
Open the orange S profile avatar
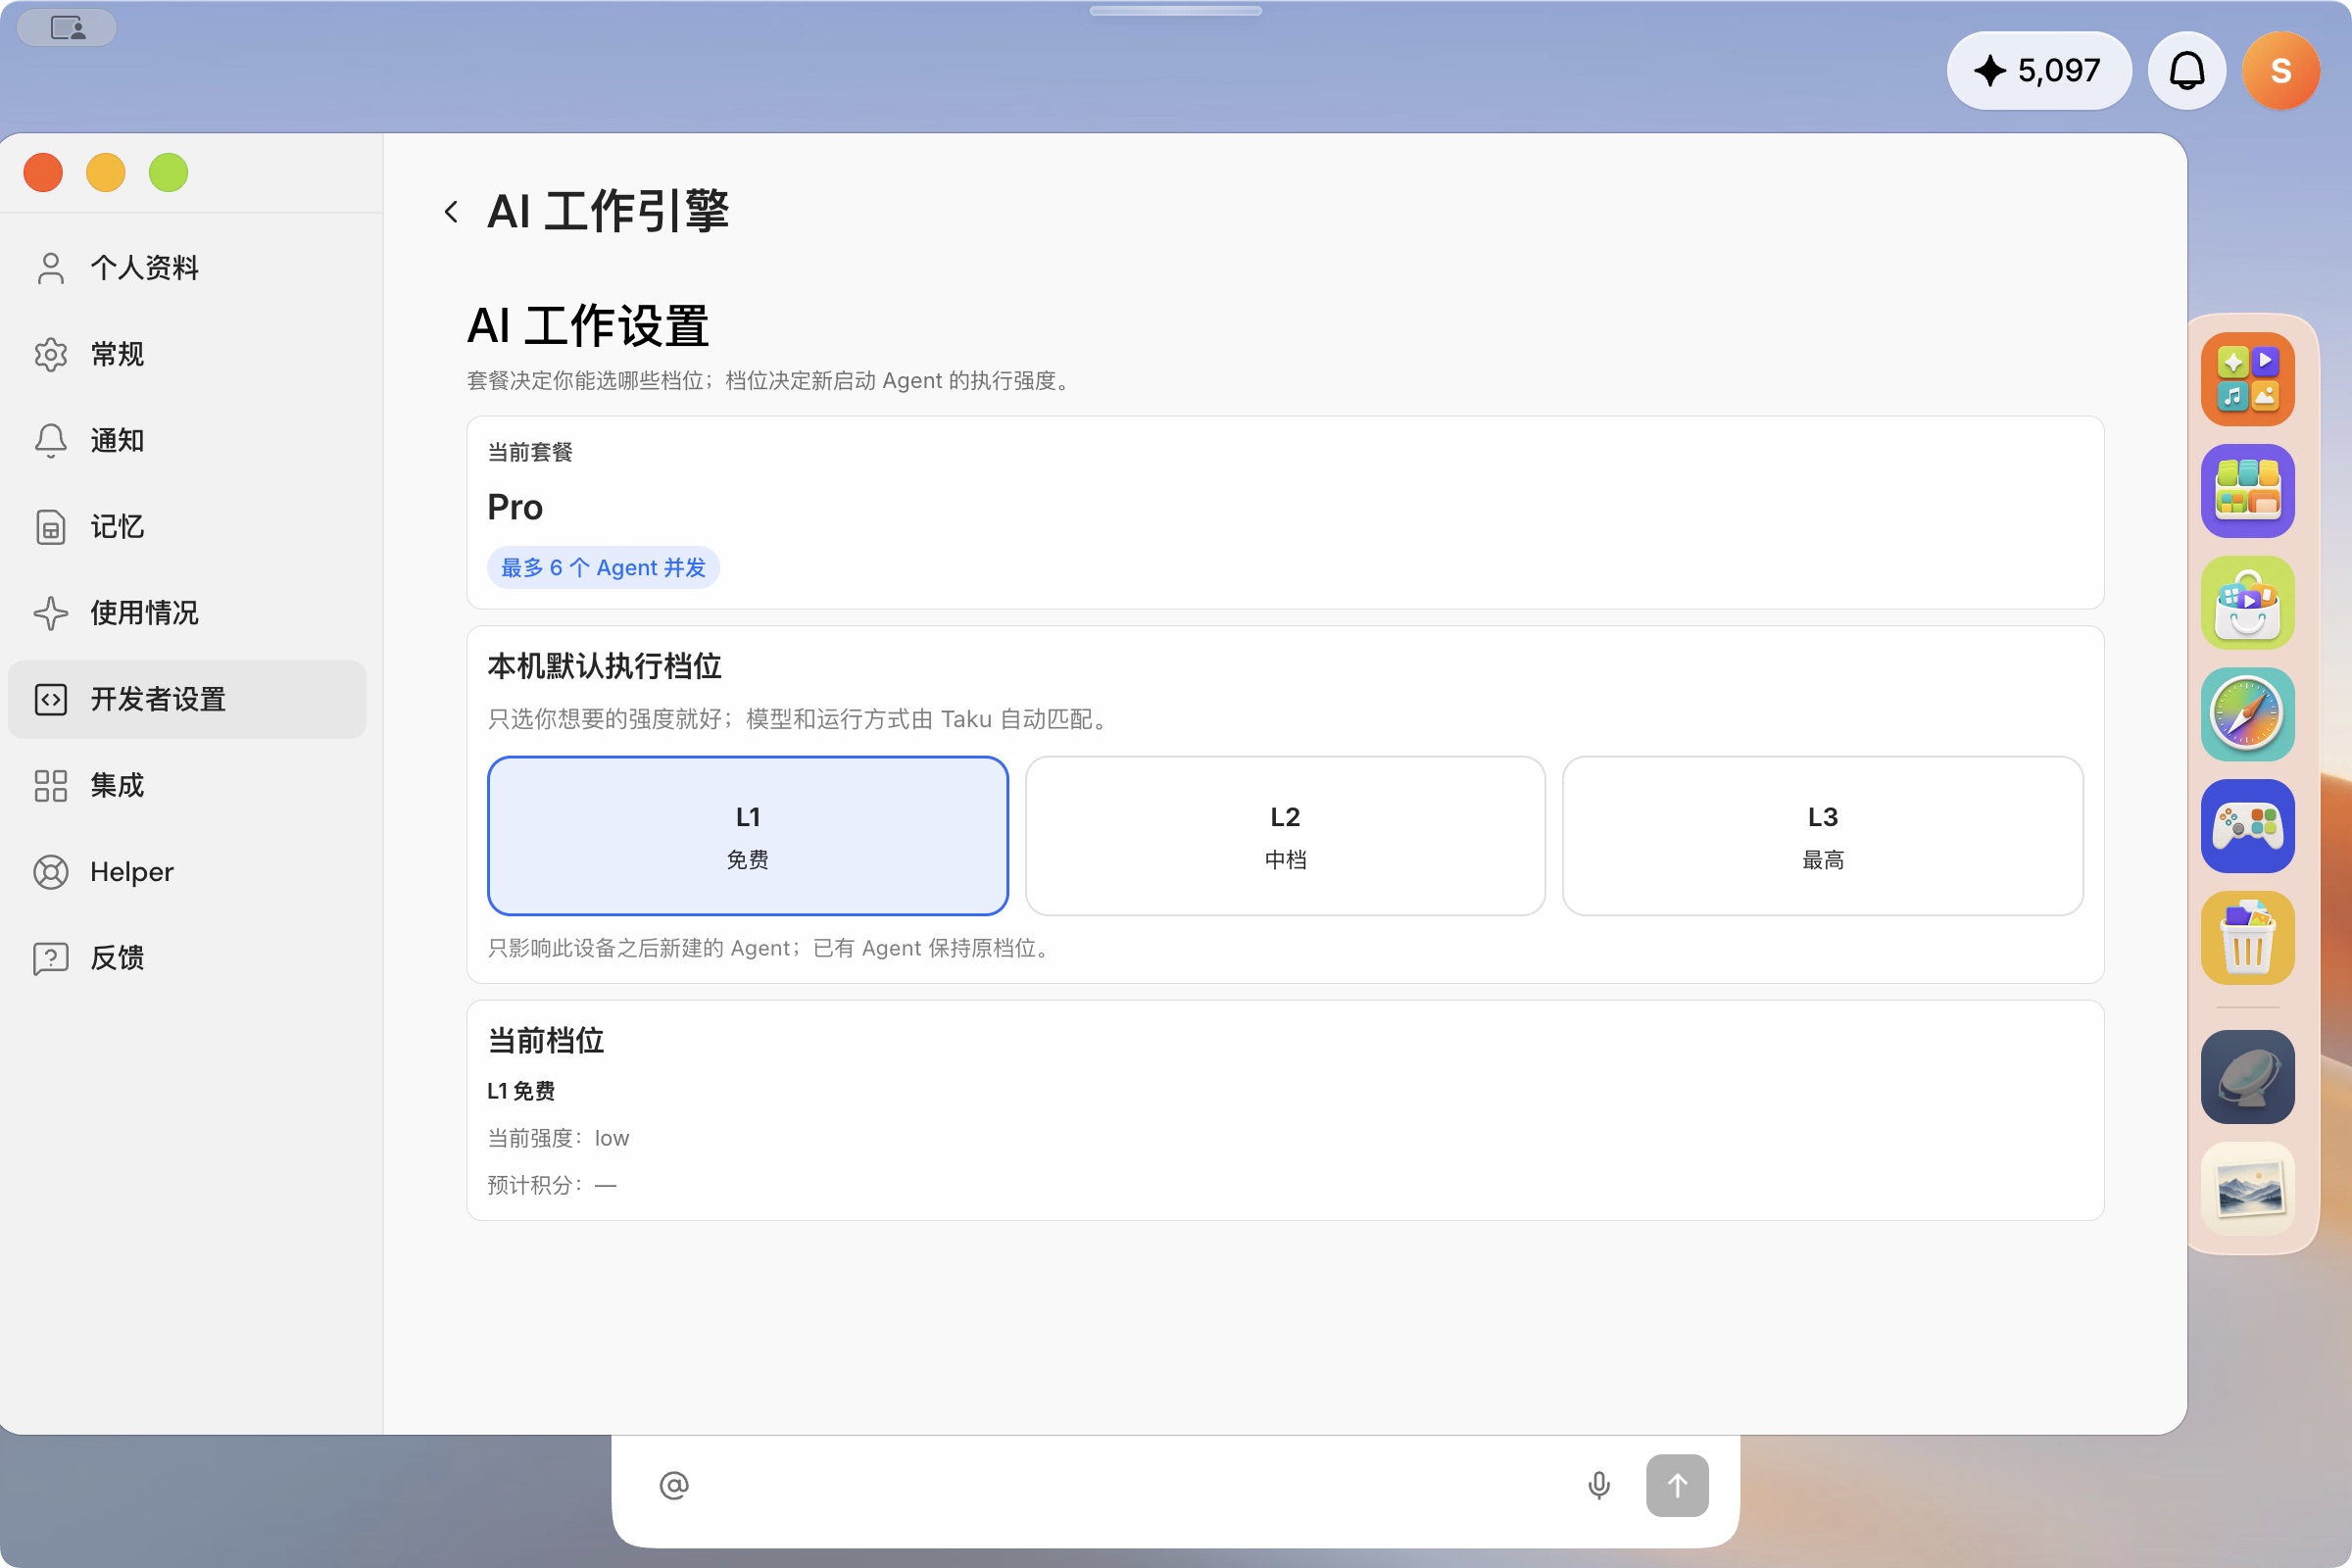2281,71
